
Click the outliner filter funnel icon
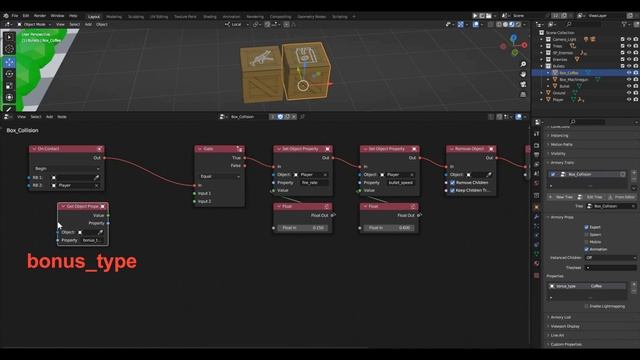(624, 24)
